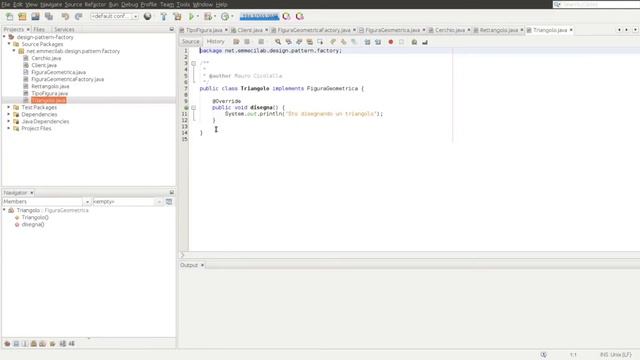Open Run Project dropdown arrow
This screenshot has height=360, width=640.
click(x=198, y=16)
